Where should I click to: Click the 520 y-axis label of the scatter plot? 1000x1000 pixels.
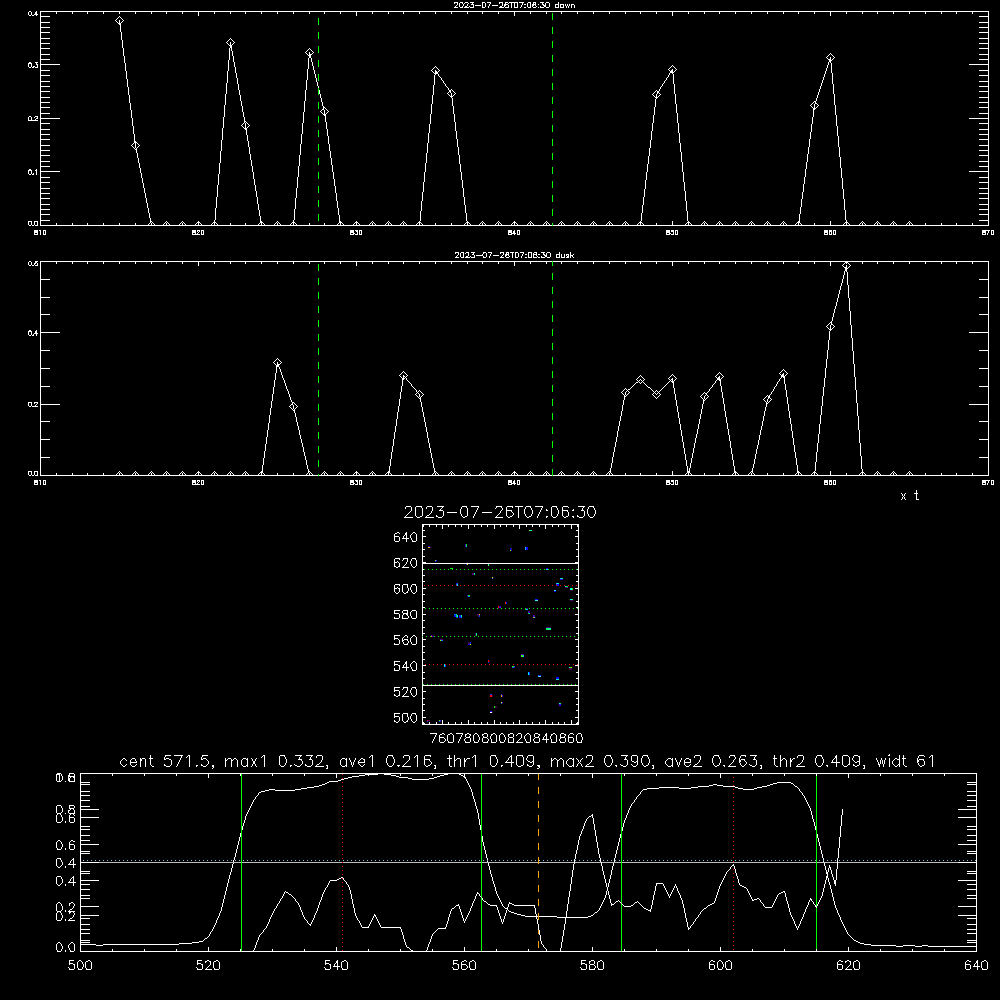(x=406, y=692)
